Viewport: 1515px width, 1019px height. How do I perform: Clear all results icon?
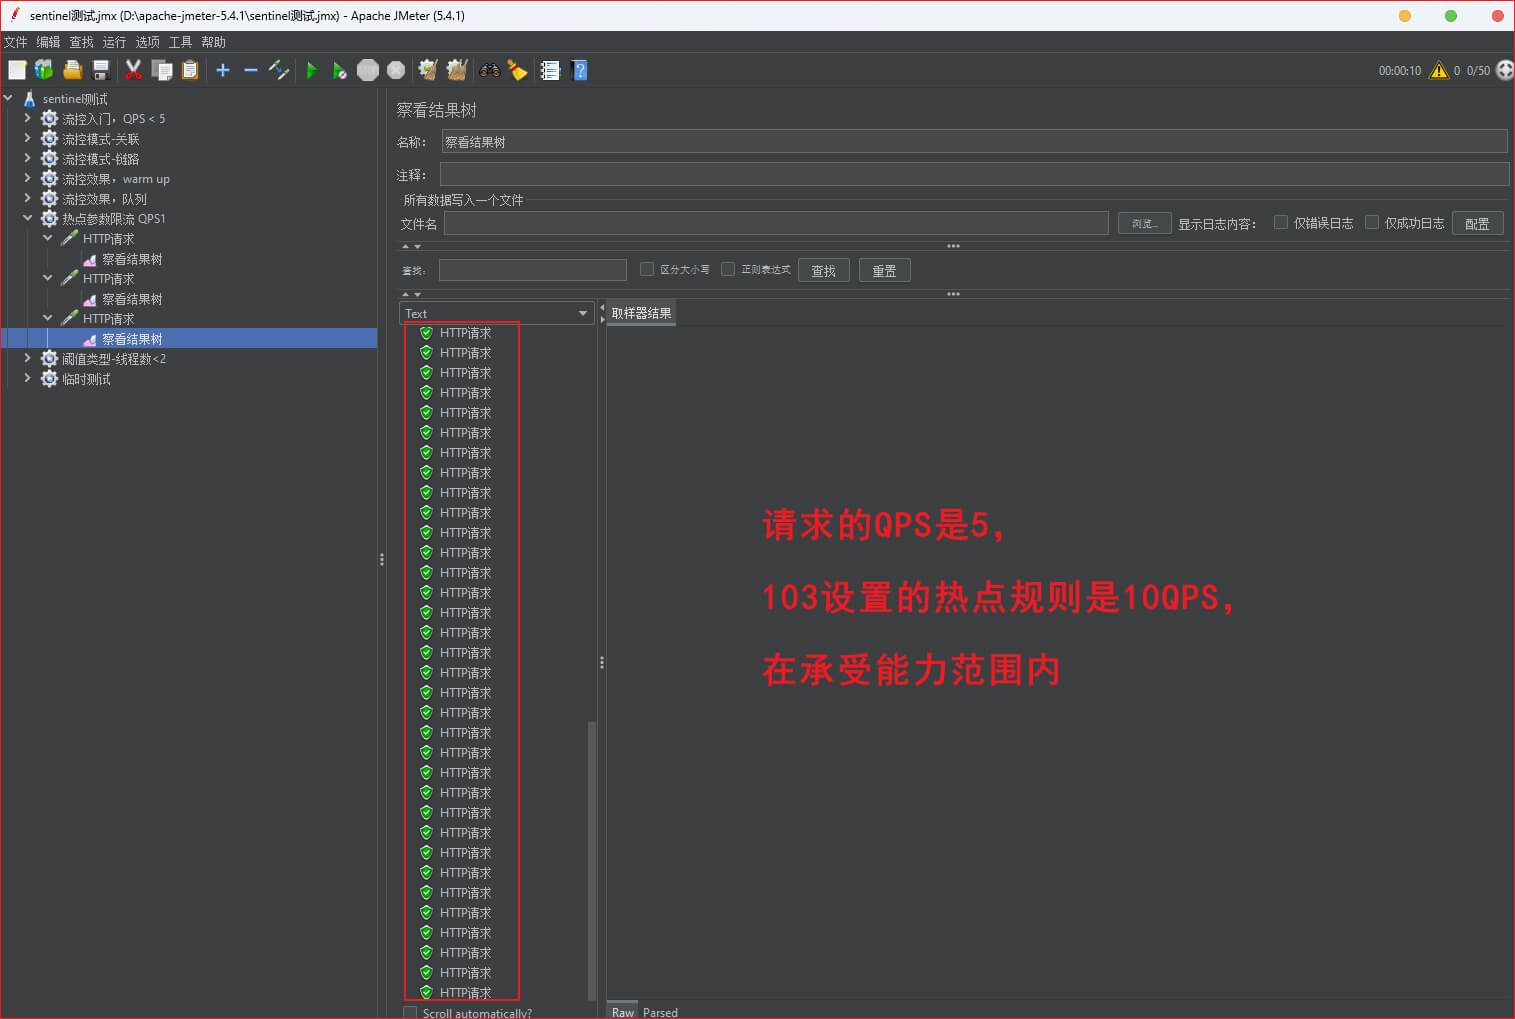click(x=457, y=70)
